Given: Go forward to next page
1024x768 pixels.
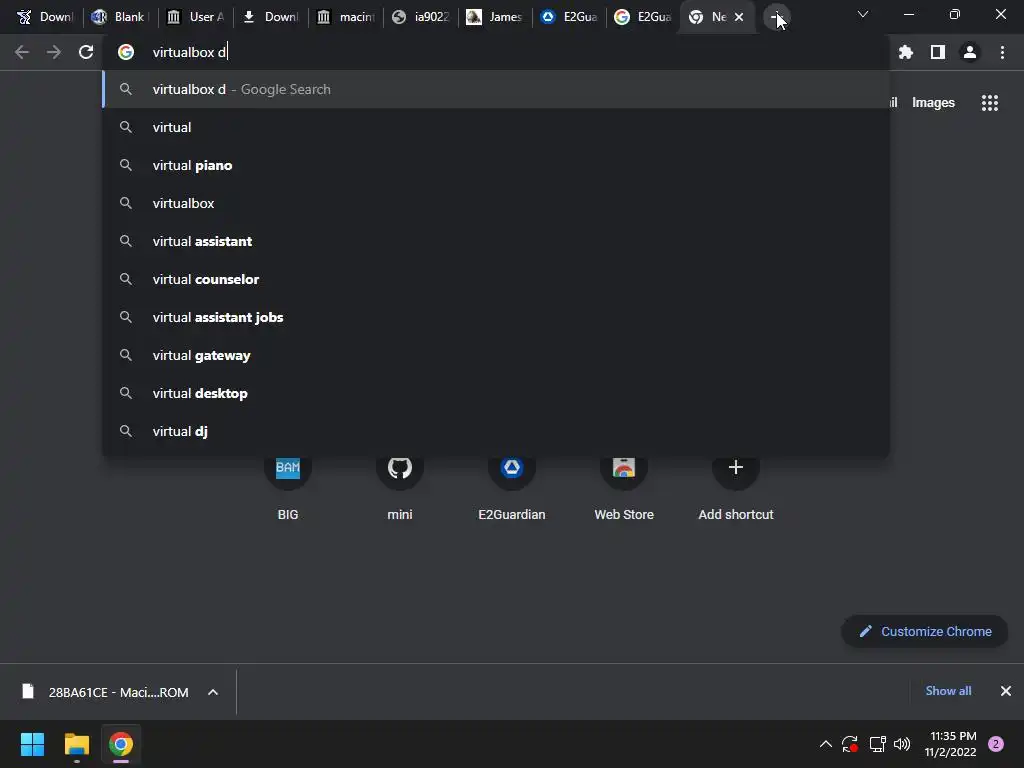Looking at the screenshot, I should [54, 52].
